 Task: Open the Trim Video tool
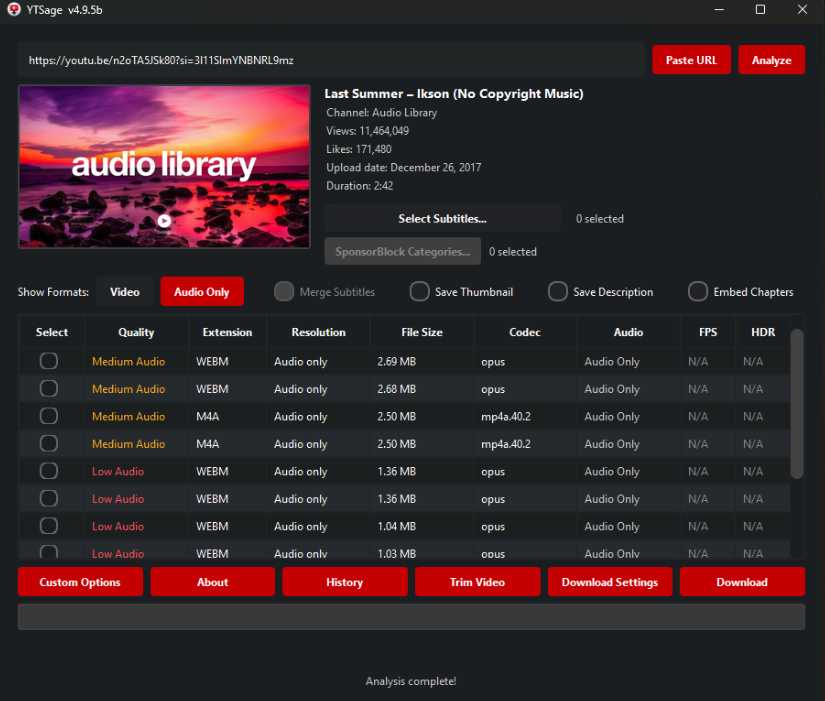point(477,582)
